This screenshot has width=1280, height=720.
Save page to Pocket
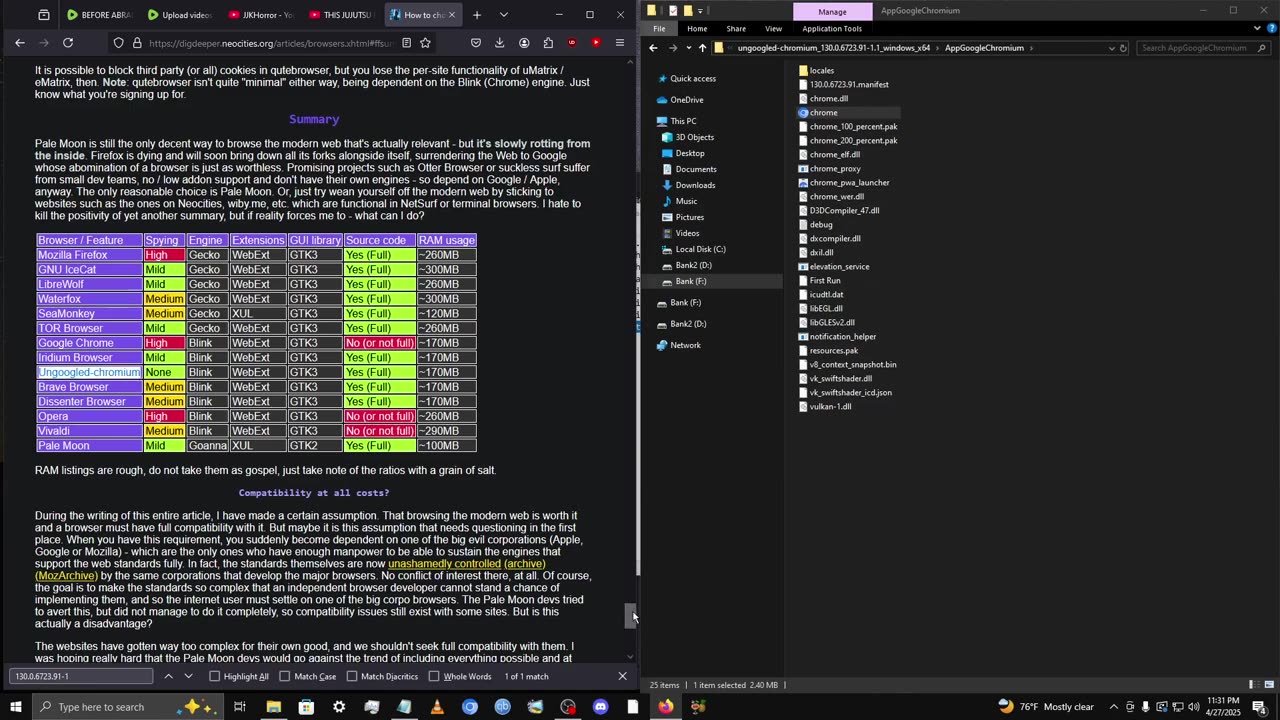click(475, 43)
